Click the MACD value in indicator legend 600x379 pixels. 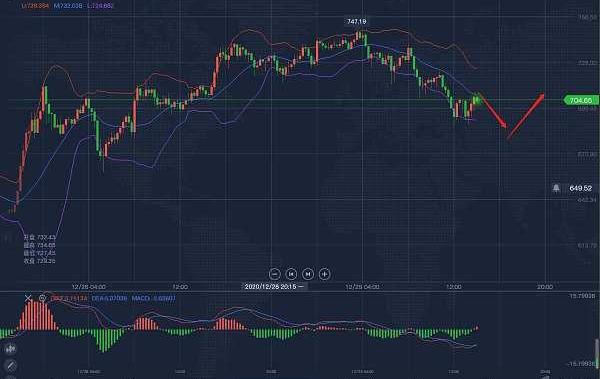tap(153, 298)
